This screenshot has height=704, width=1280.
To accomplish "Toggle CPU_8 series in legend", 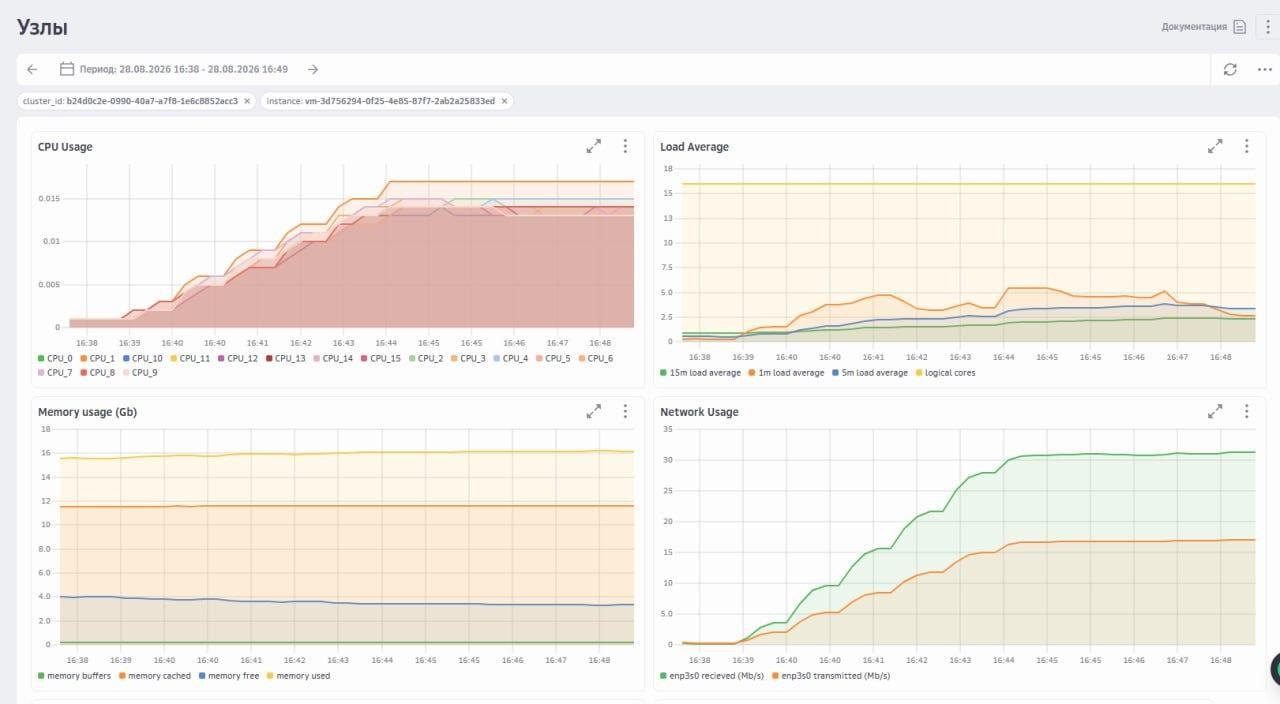I will coord(98,372).
